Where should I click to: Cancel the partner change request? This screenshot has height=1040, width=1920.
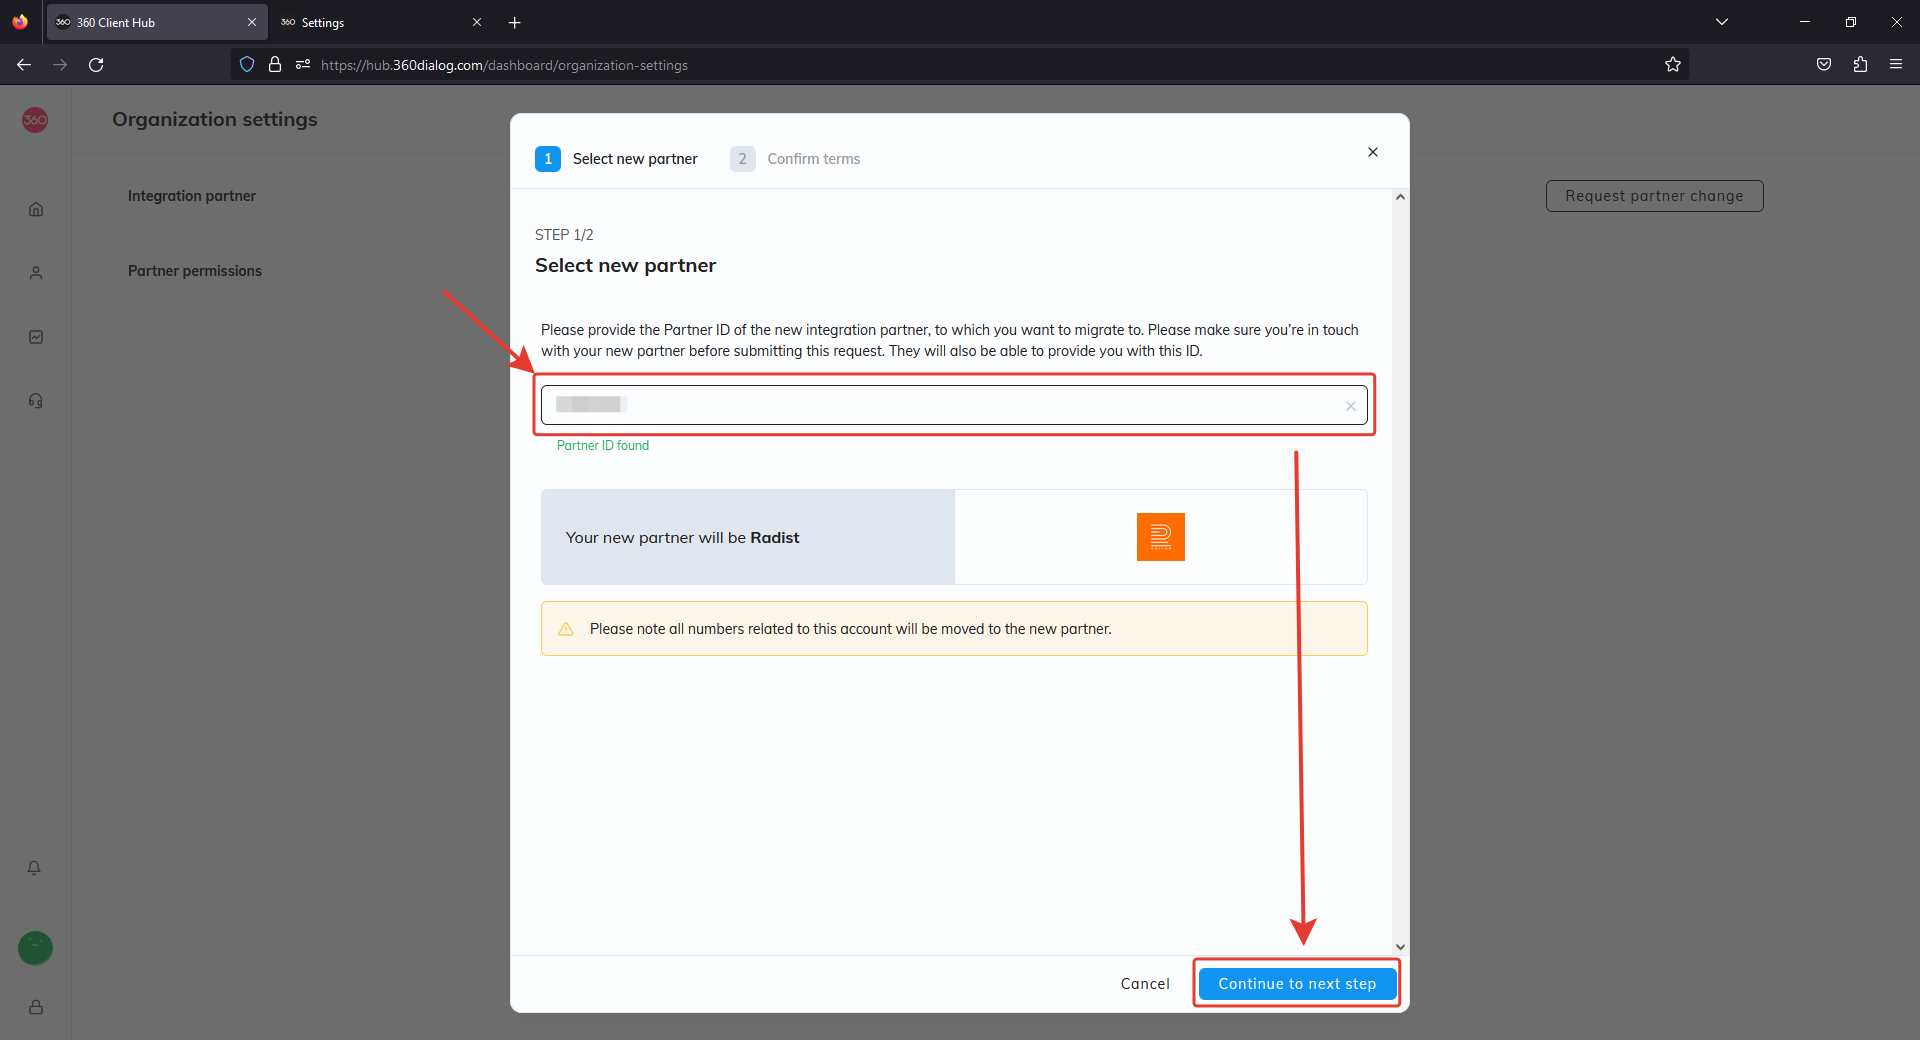(1145, 984)
